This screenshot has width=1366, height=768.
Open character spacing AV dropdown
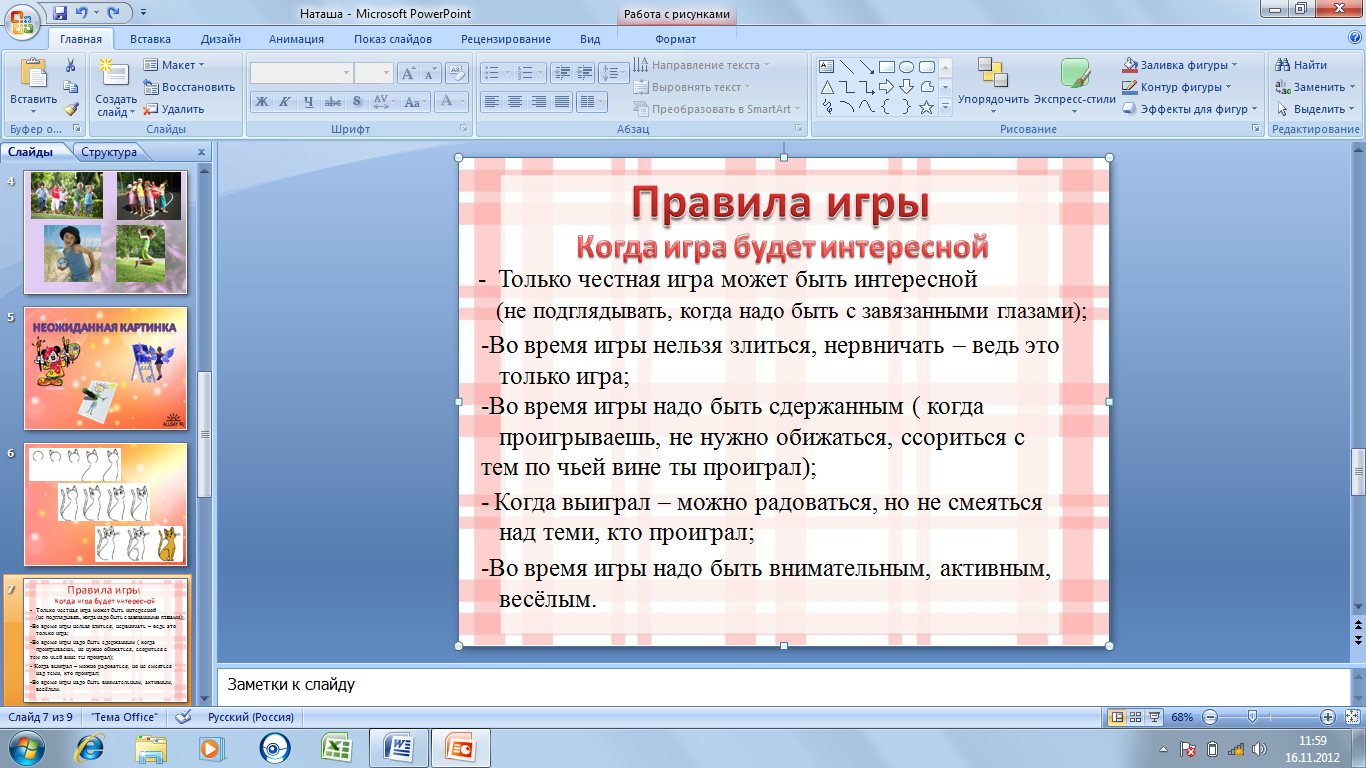click(x=384, y=101)
